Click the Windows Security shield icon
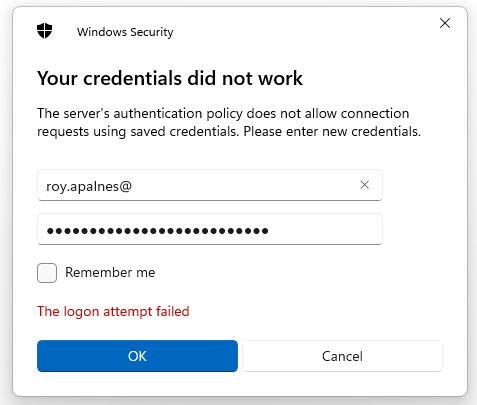This screenshot has width=477, height=405. tap(44, 31)
